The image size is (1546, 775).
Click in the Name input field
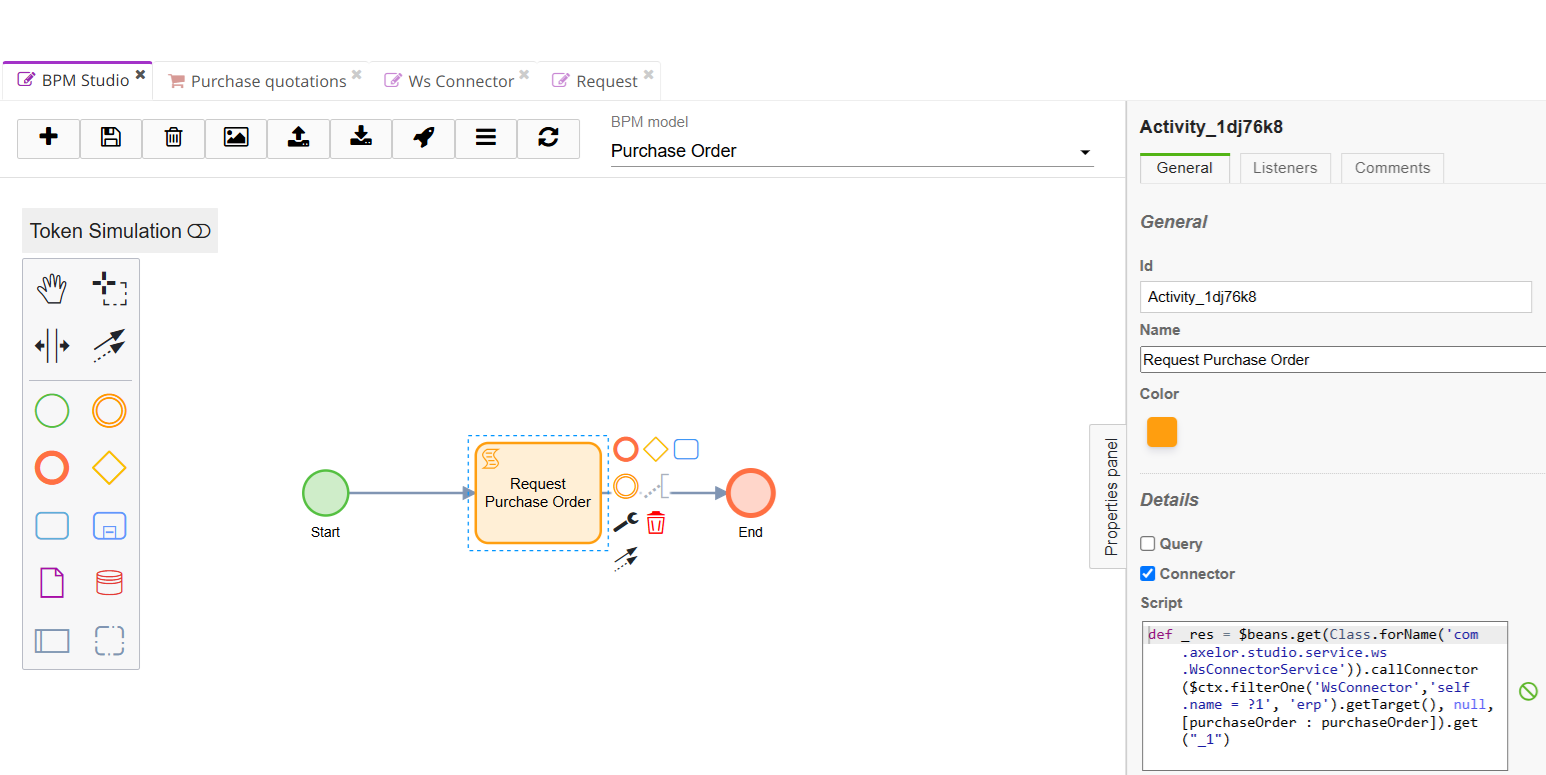point(1340,360)
